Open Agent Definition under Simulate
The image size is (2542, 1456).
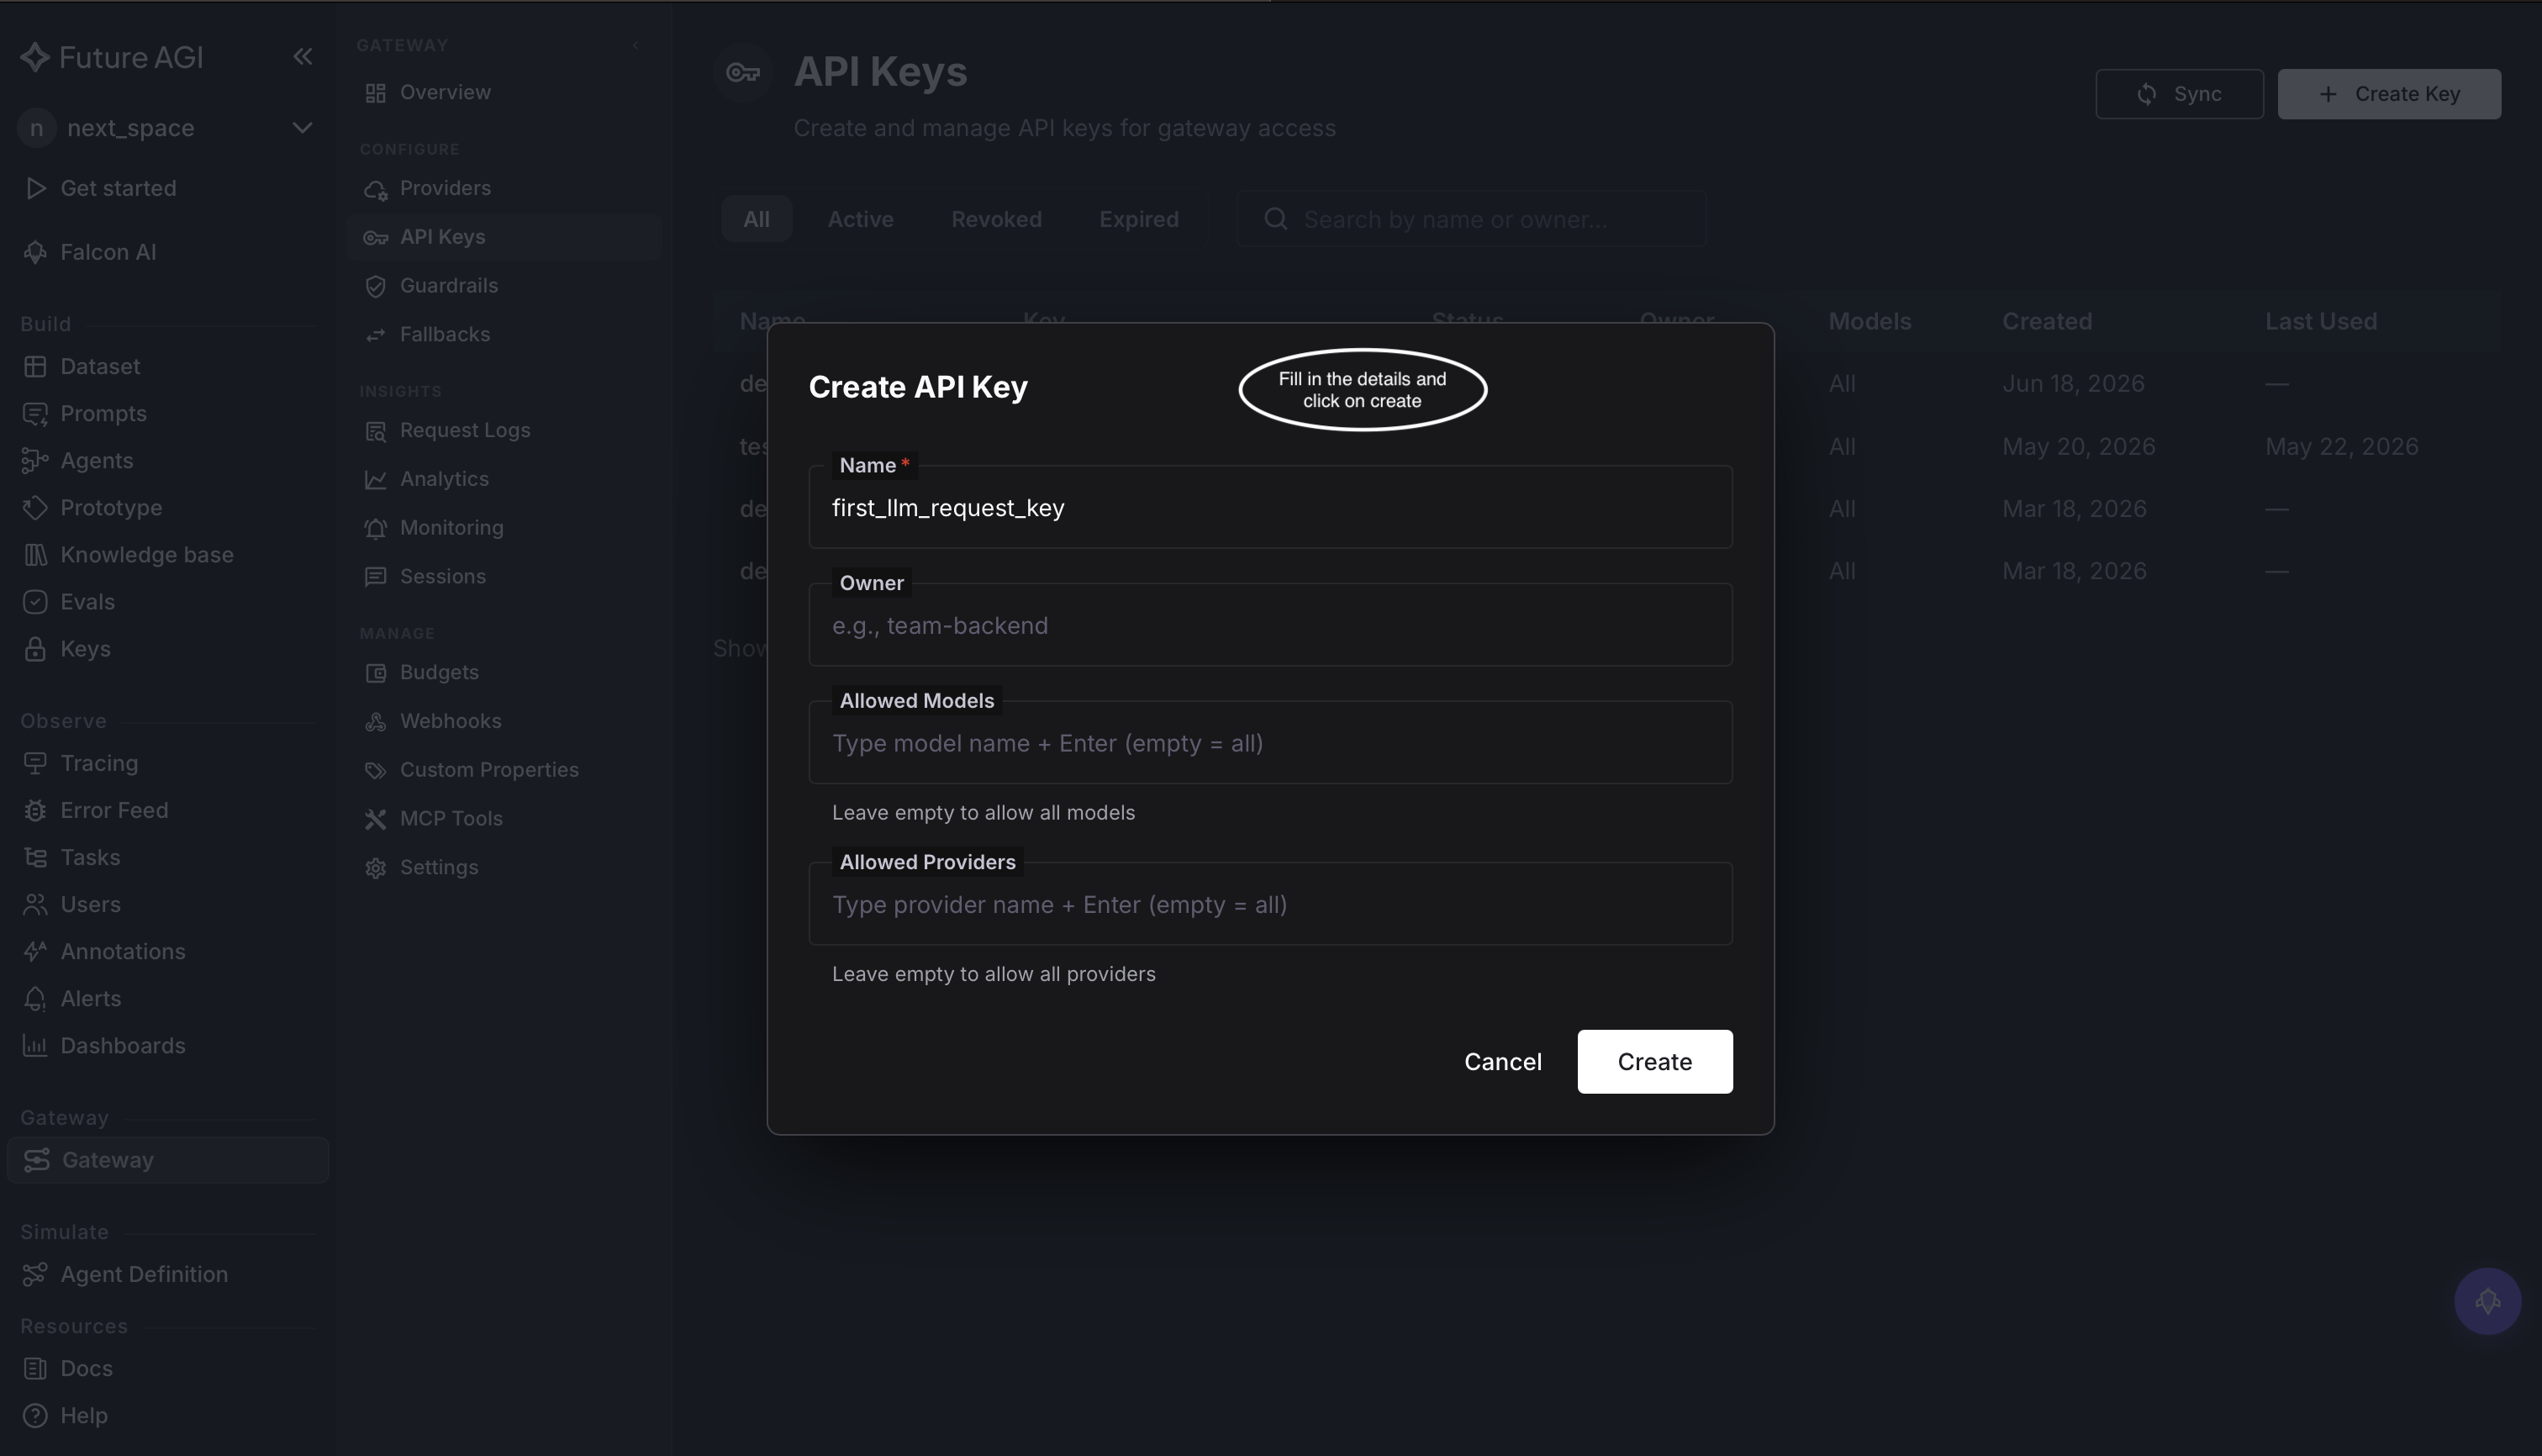click(x=144, y=1274)
